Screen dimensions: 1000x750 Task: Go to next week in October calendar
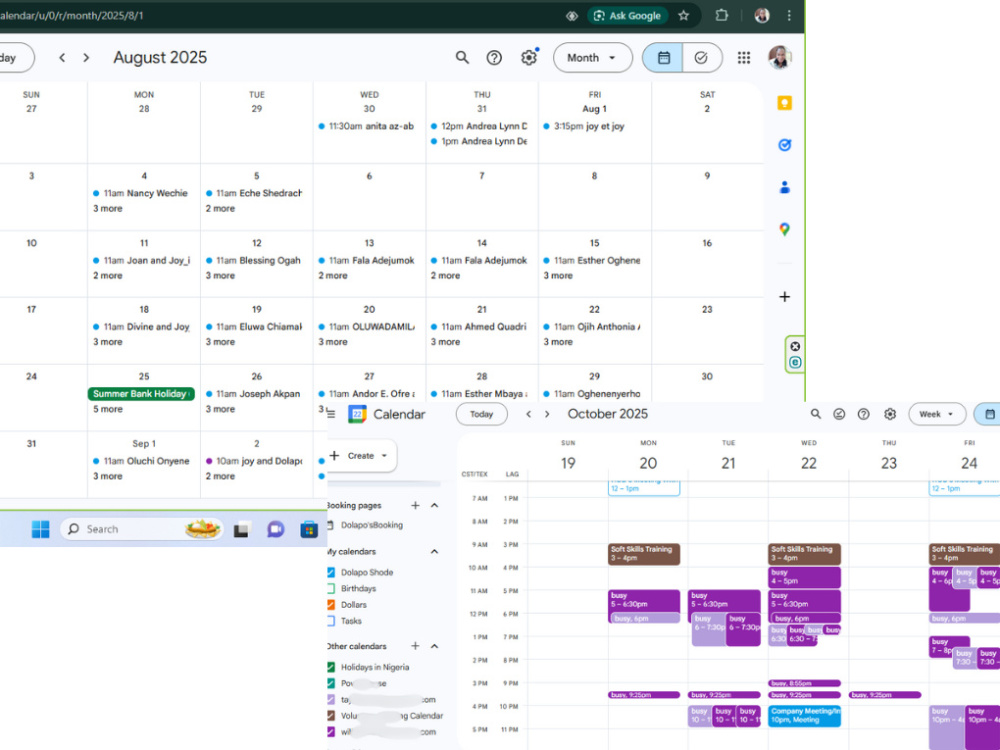(547, 414)
